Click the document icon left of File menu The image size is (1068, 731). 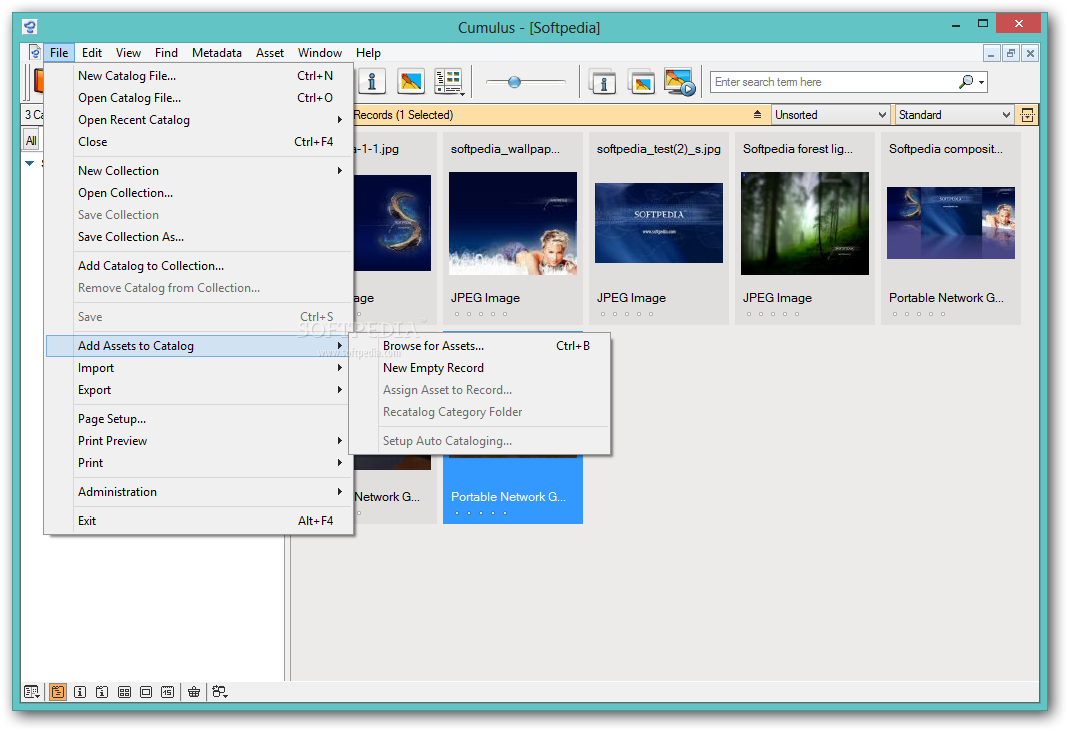[35, 52]
